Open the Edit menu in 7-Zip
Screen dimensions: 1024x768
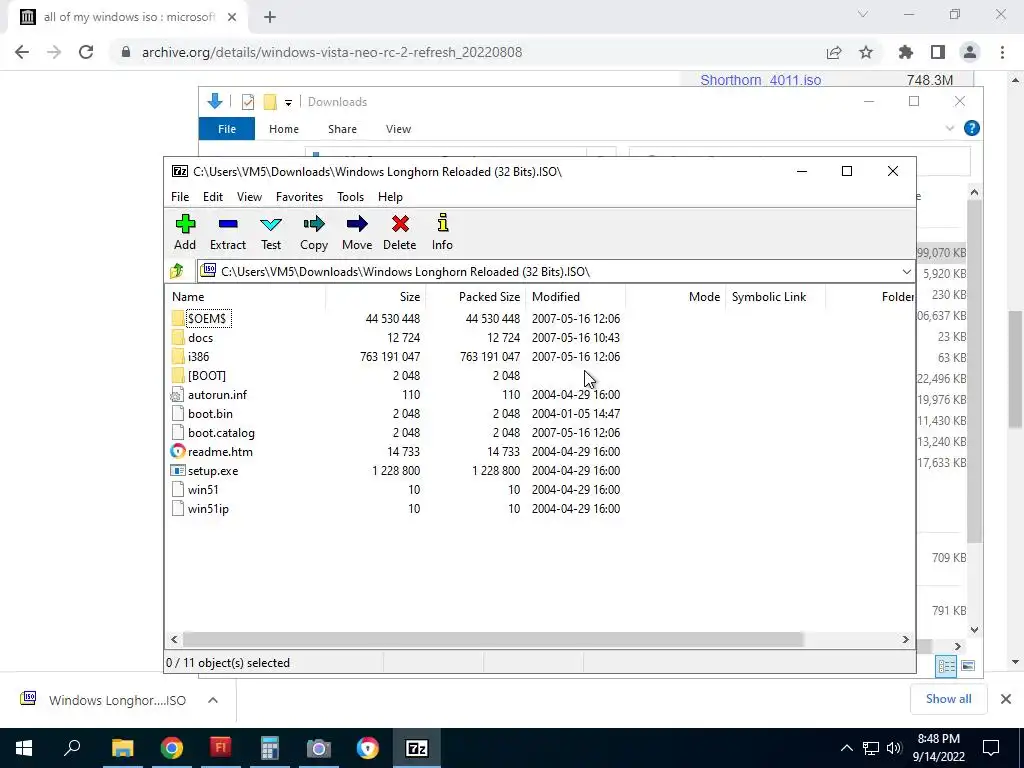click(213, 197)
